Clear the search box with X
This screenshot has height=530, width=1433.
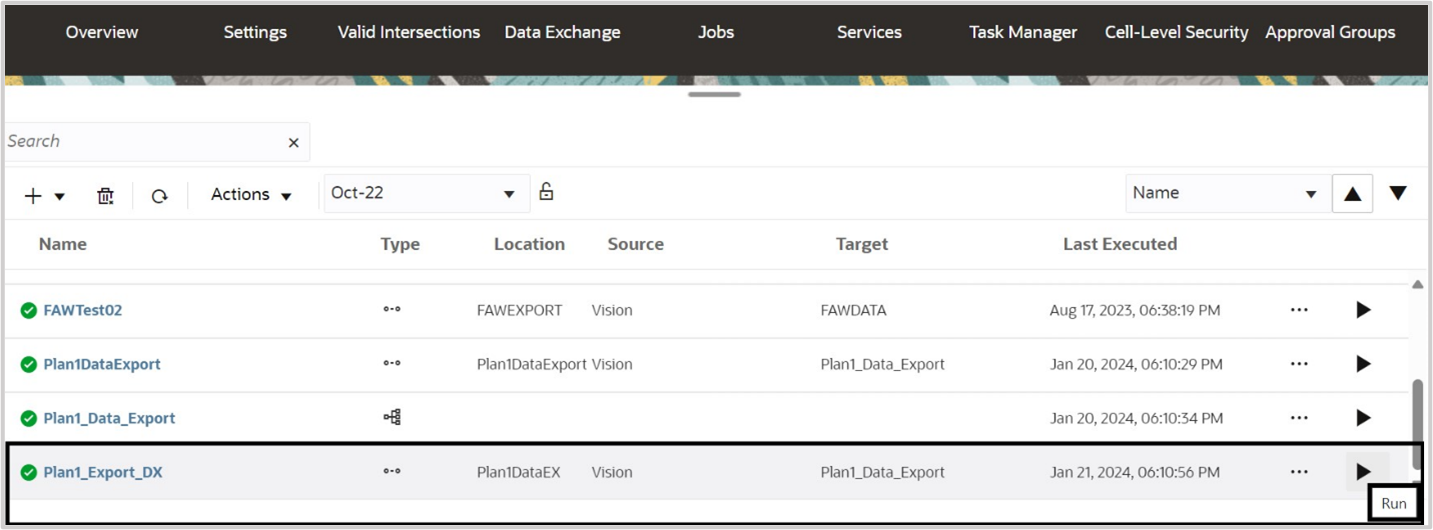[293, 143]
